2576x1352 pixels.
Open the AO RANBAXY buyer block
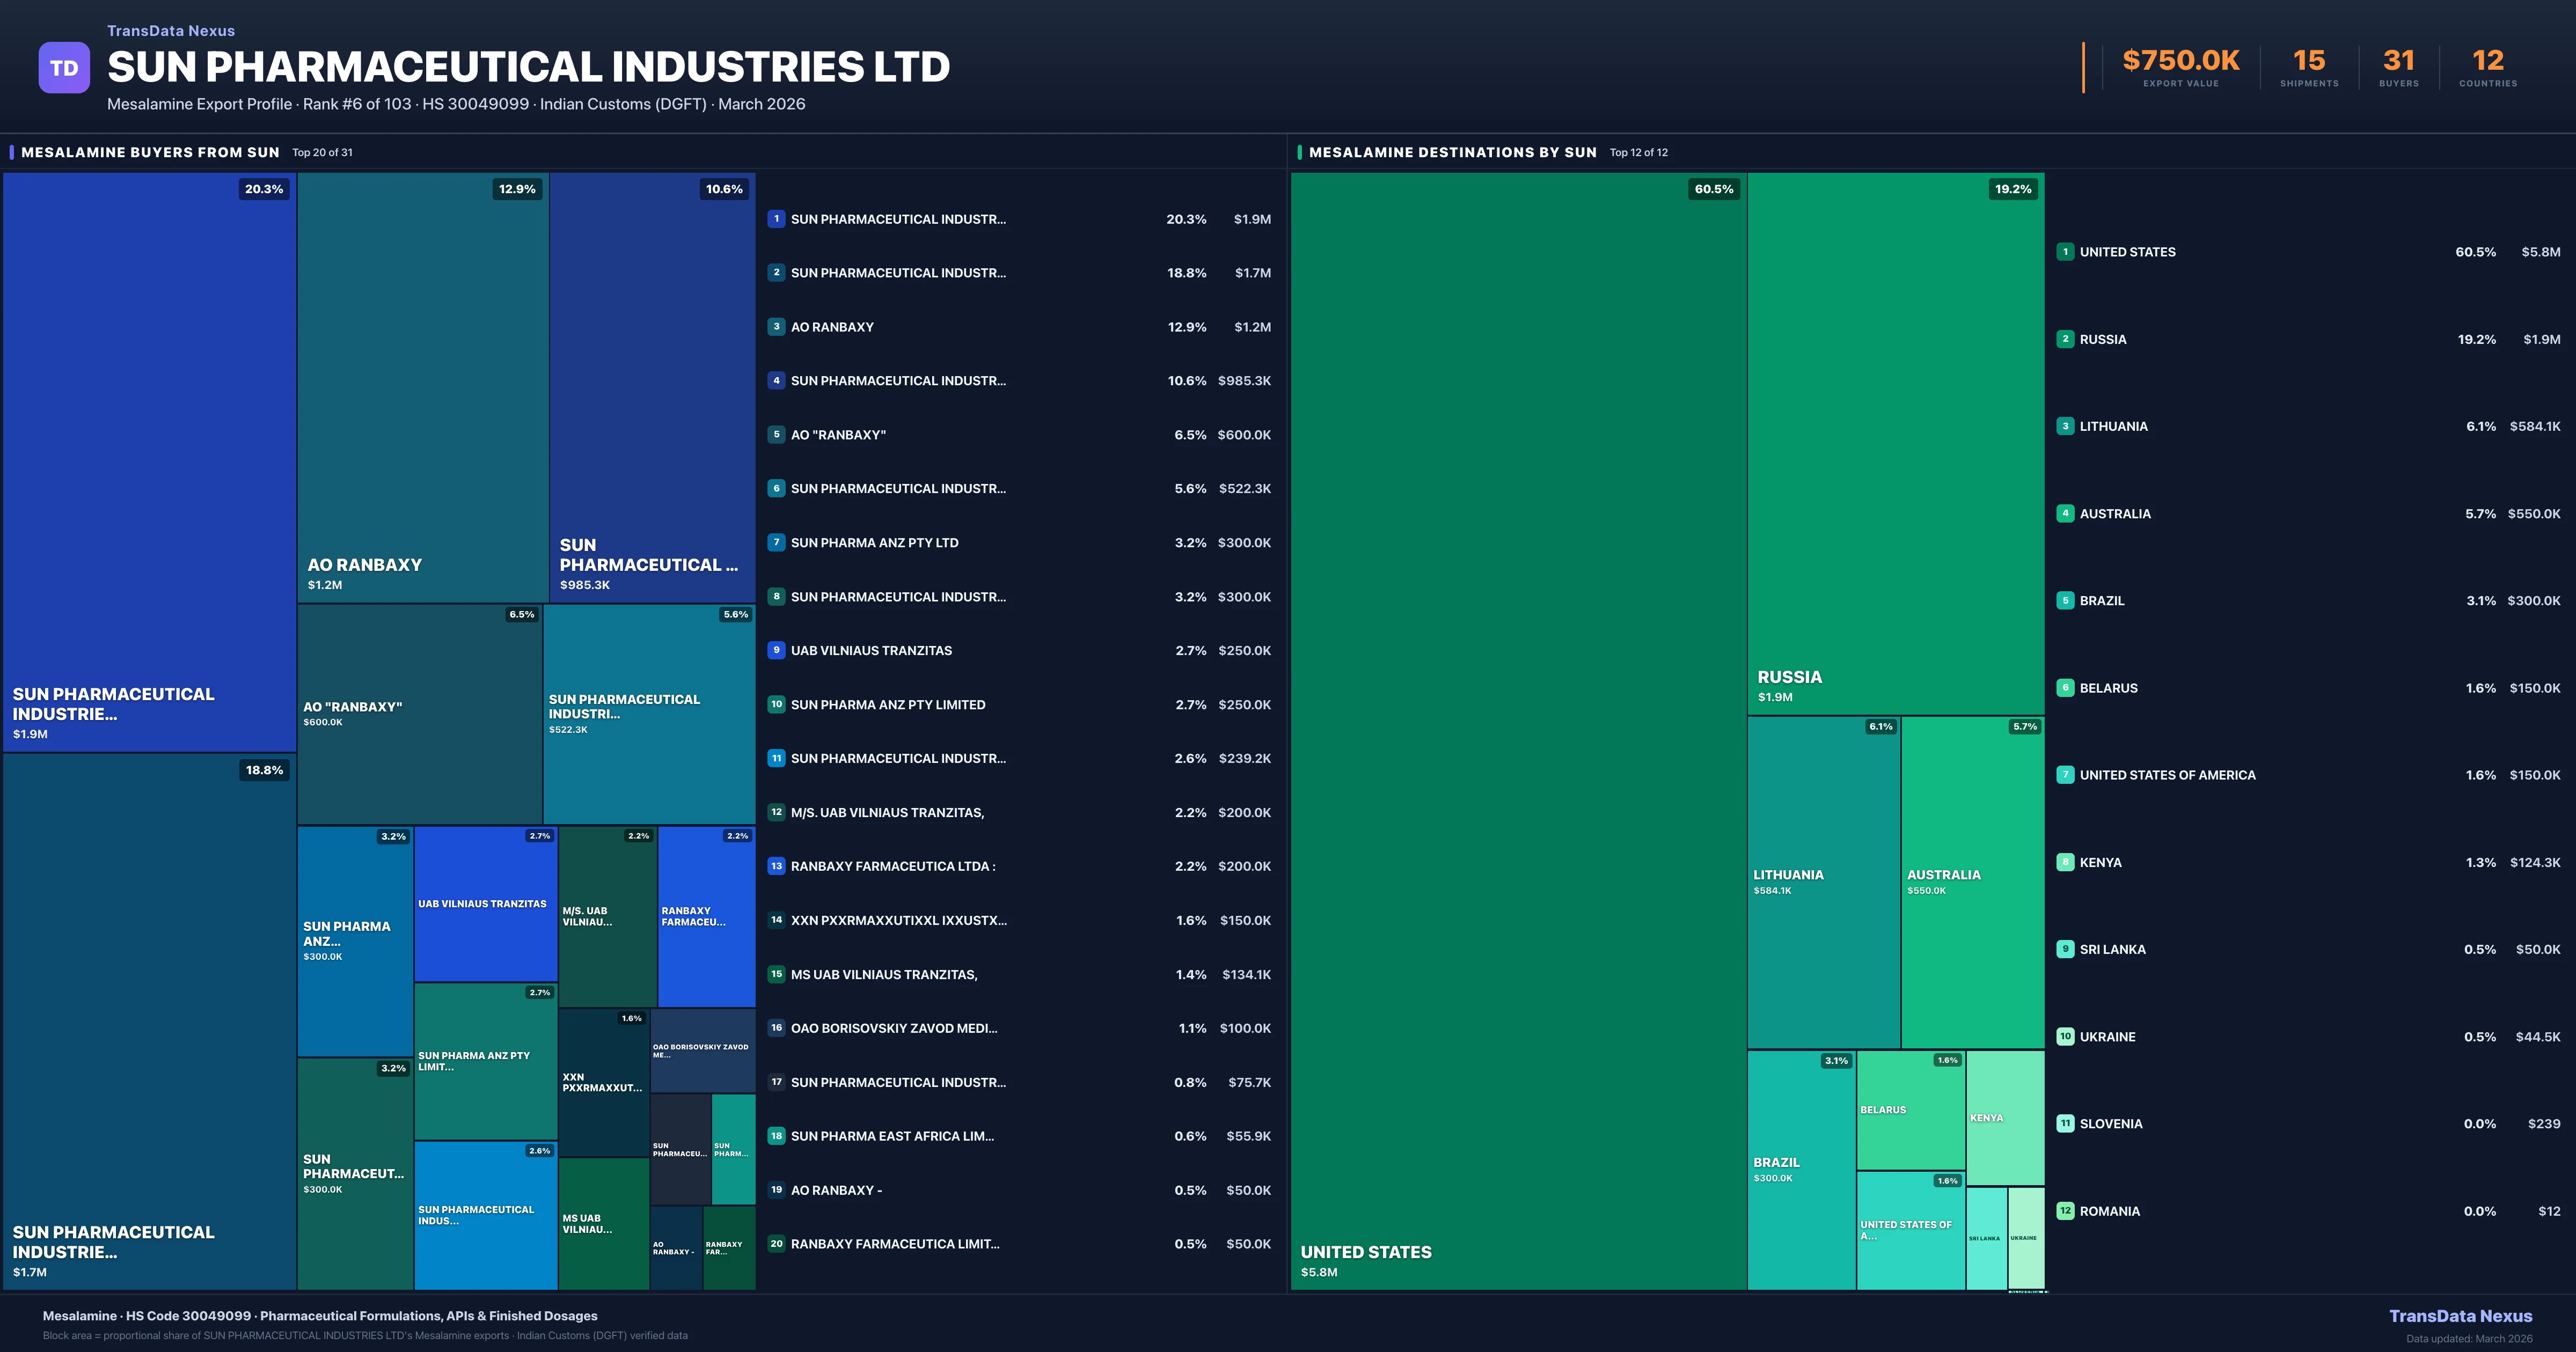pyautogui.click(x=420, y=390)
